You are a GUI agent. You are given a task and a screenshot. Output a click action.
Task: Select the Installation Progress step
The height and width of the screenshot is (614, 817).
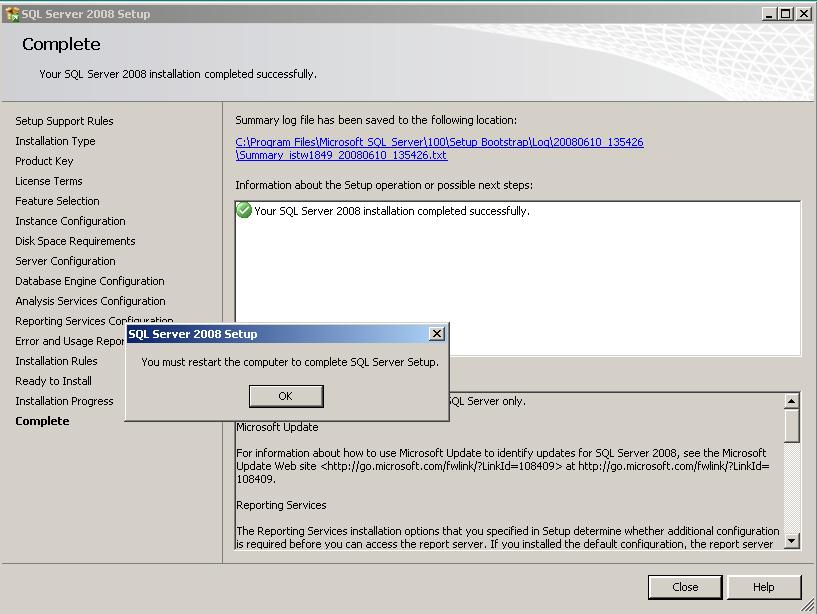[x=64, y=401]
